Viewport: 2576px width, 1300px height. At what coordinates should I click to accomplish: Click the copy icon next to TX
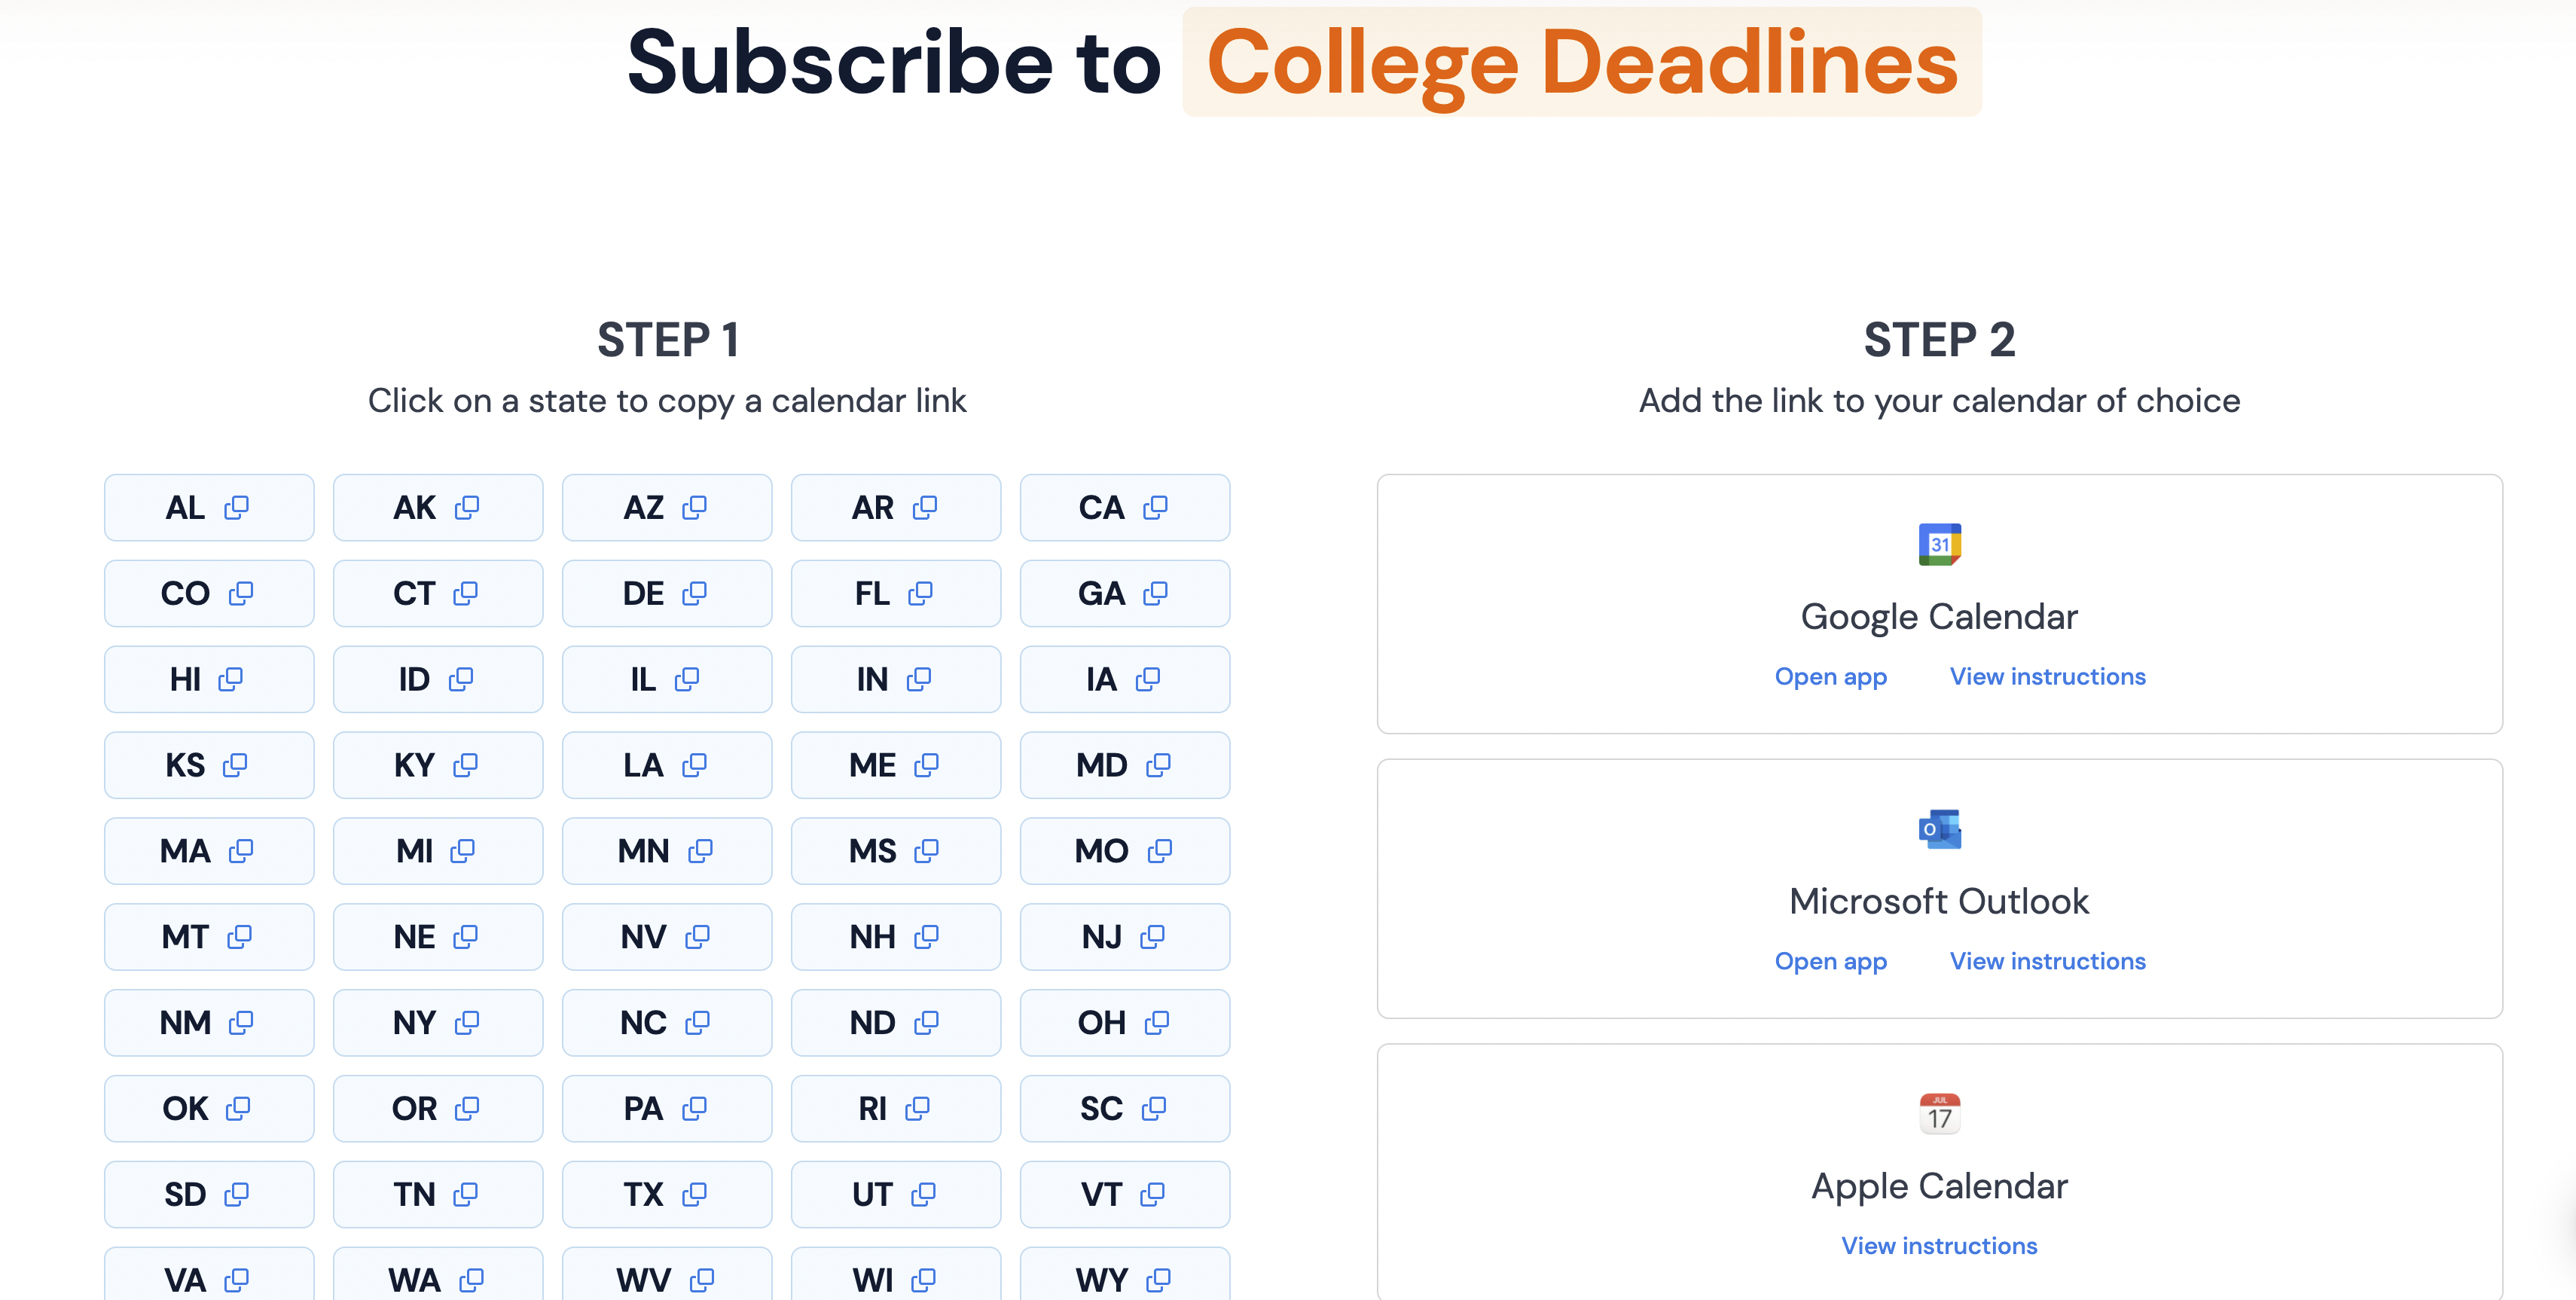[x=694, y=1194]
